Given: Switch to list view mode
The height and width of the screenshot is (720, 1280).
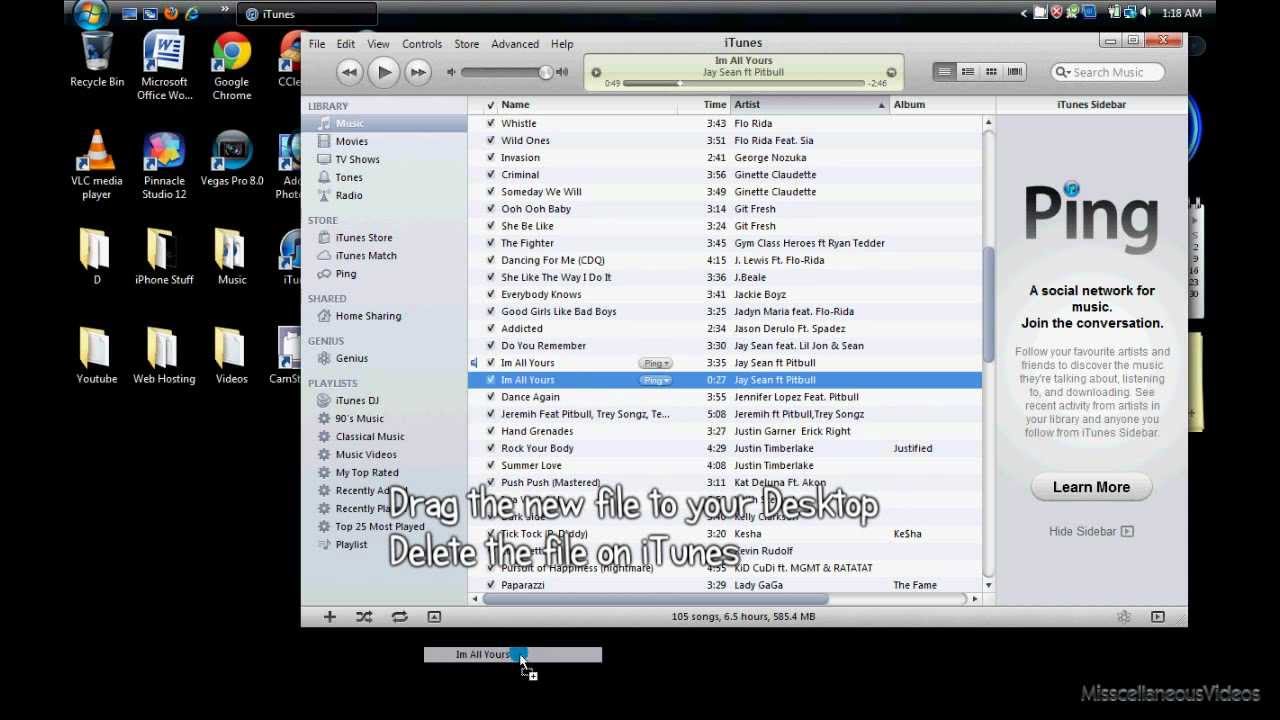Looking at the screenshot, I should click(944, 72).
